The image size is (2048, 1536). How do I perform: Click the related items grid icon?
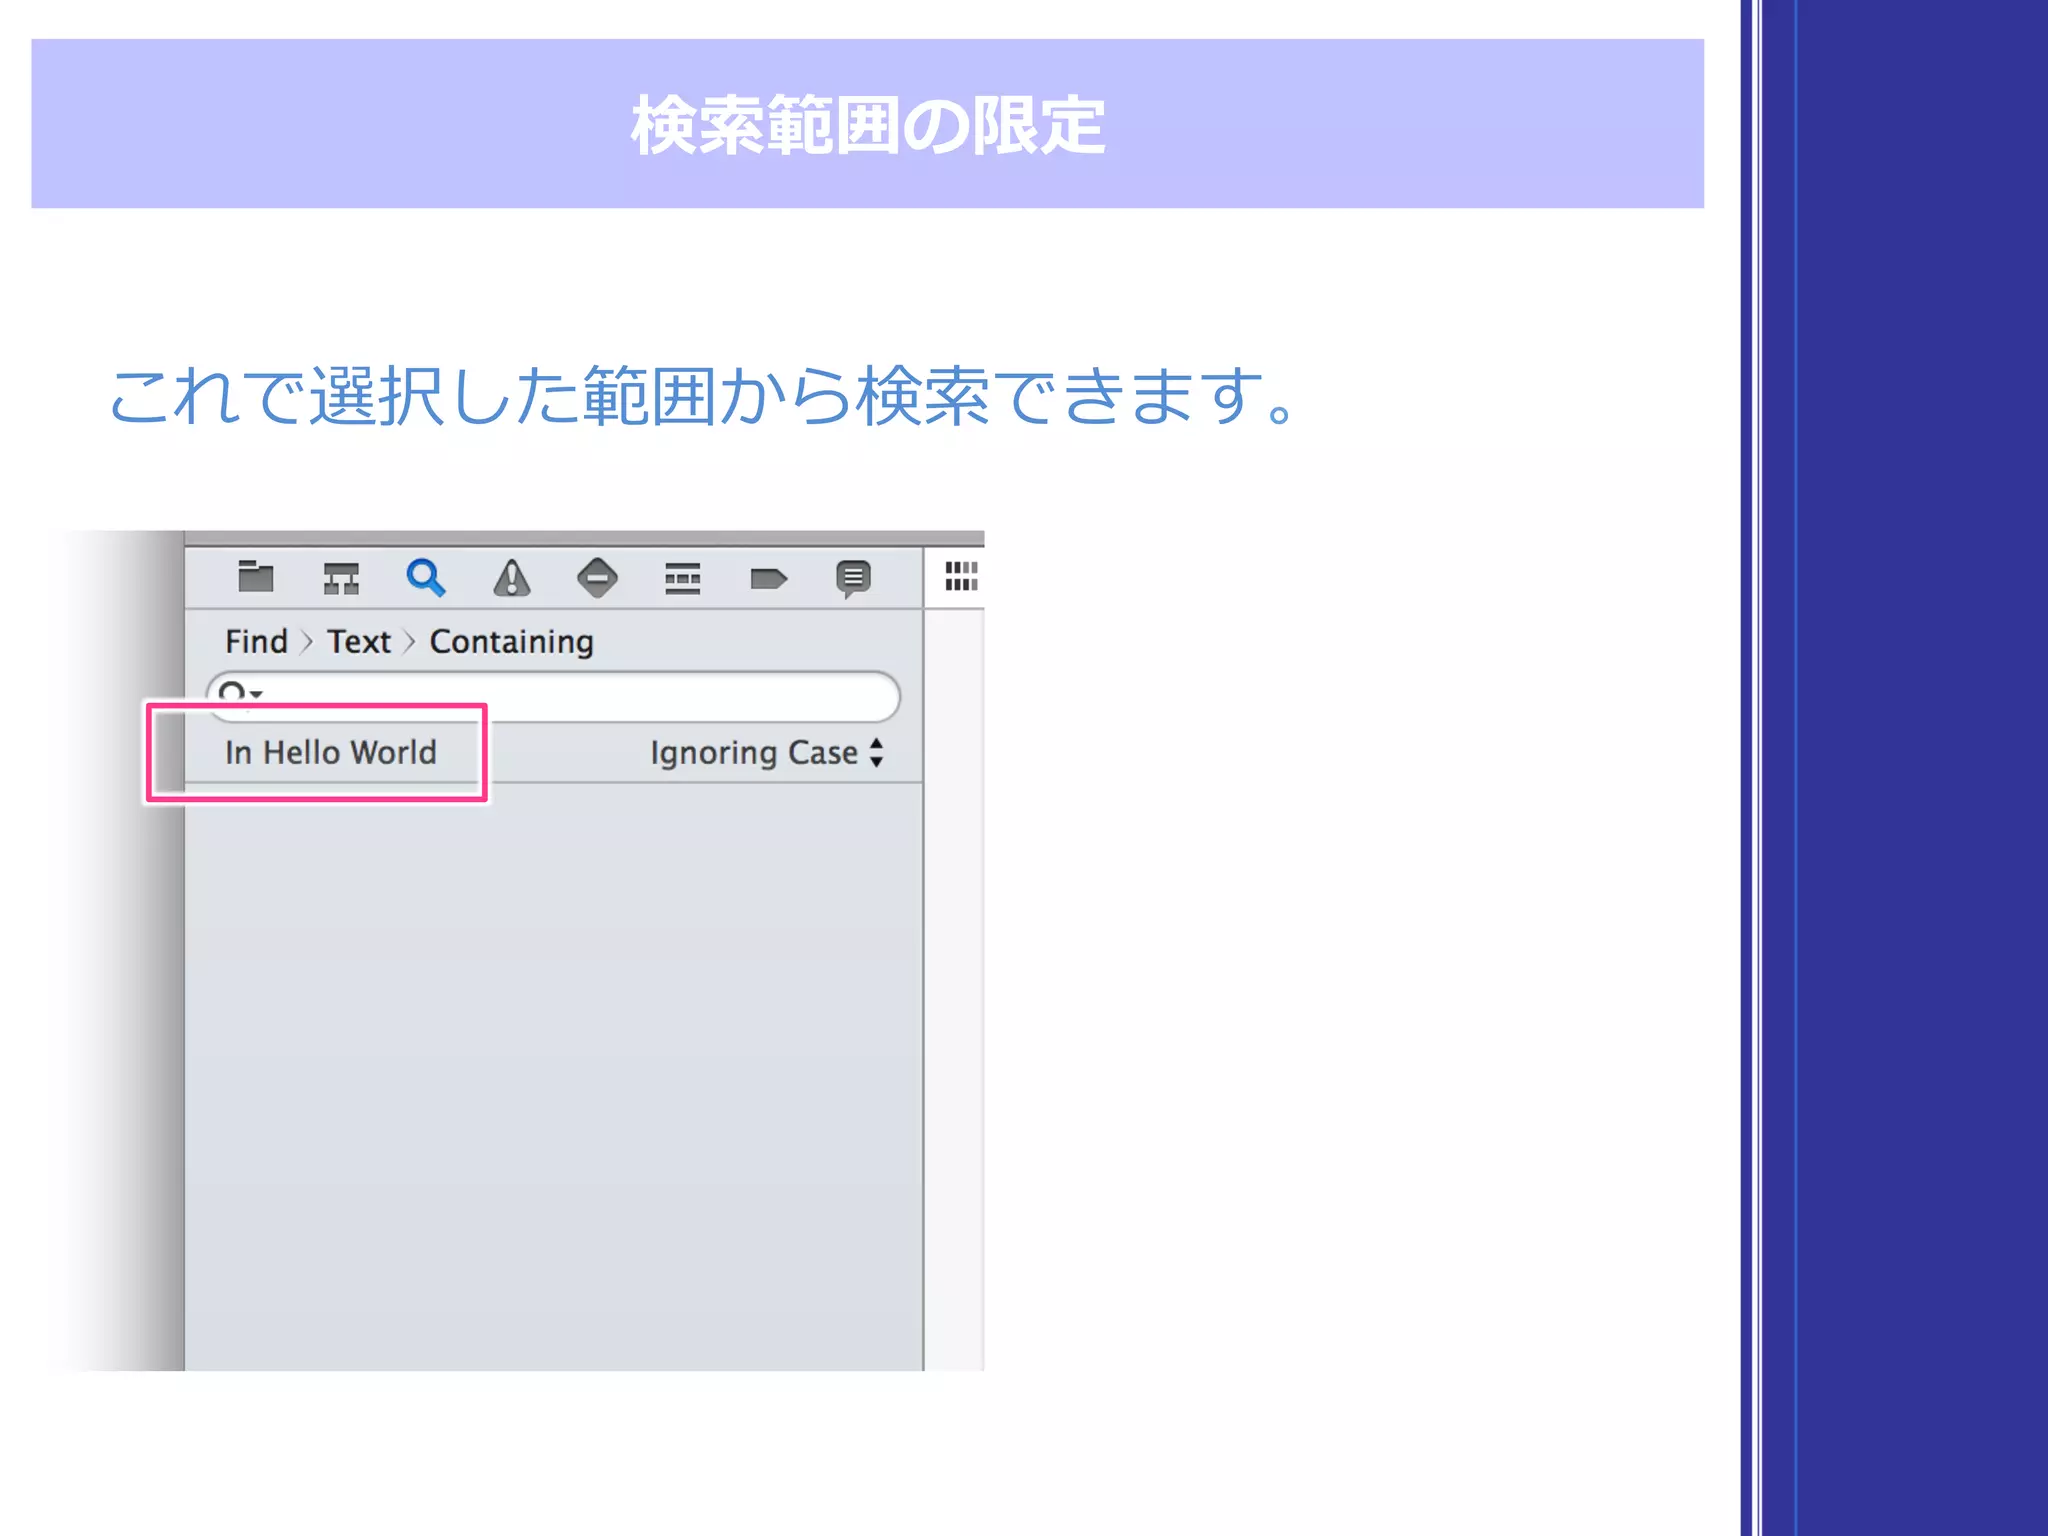(961, 576)
